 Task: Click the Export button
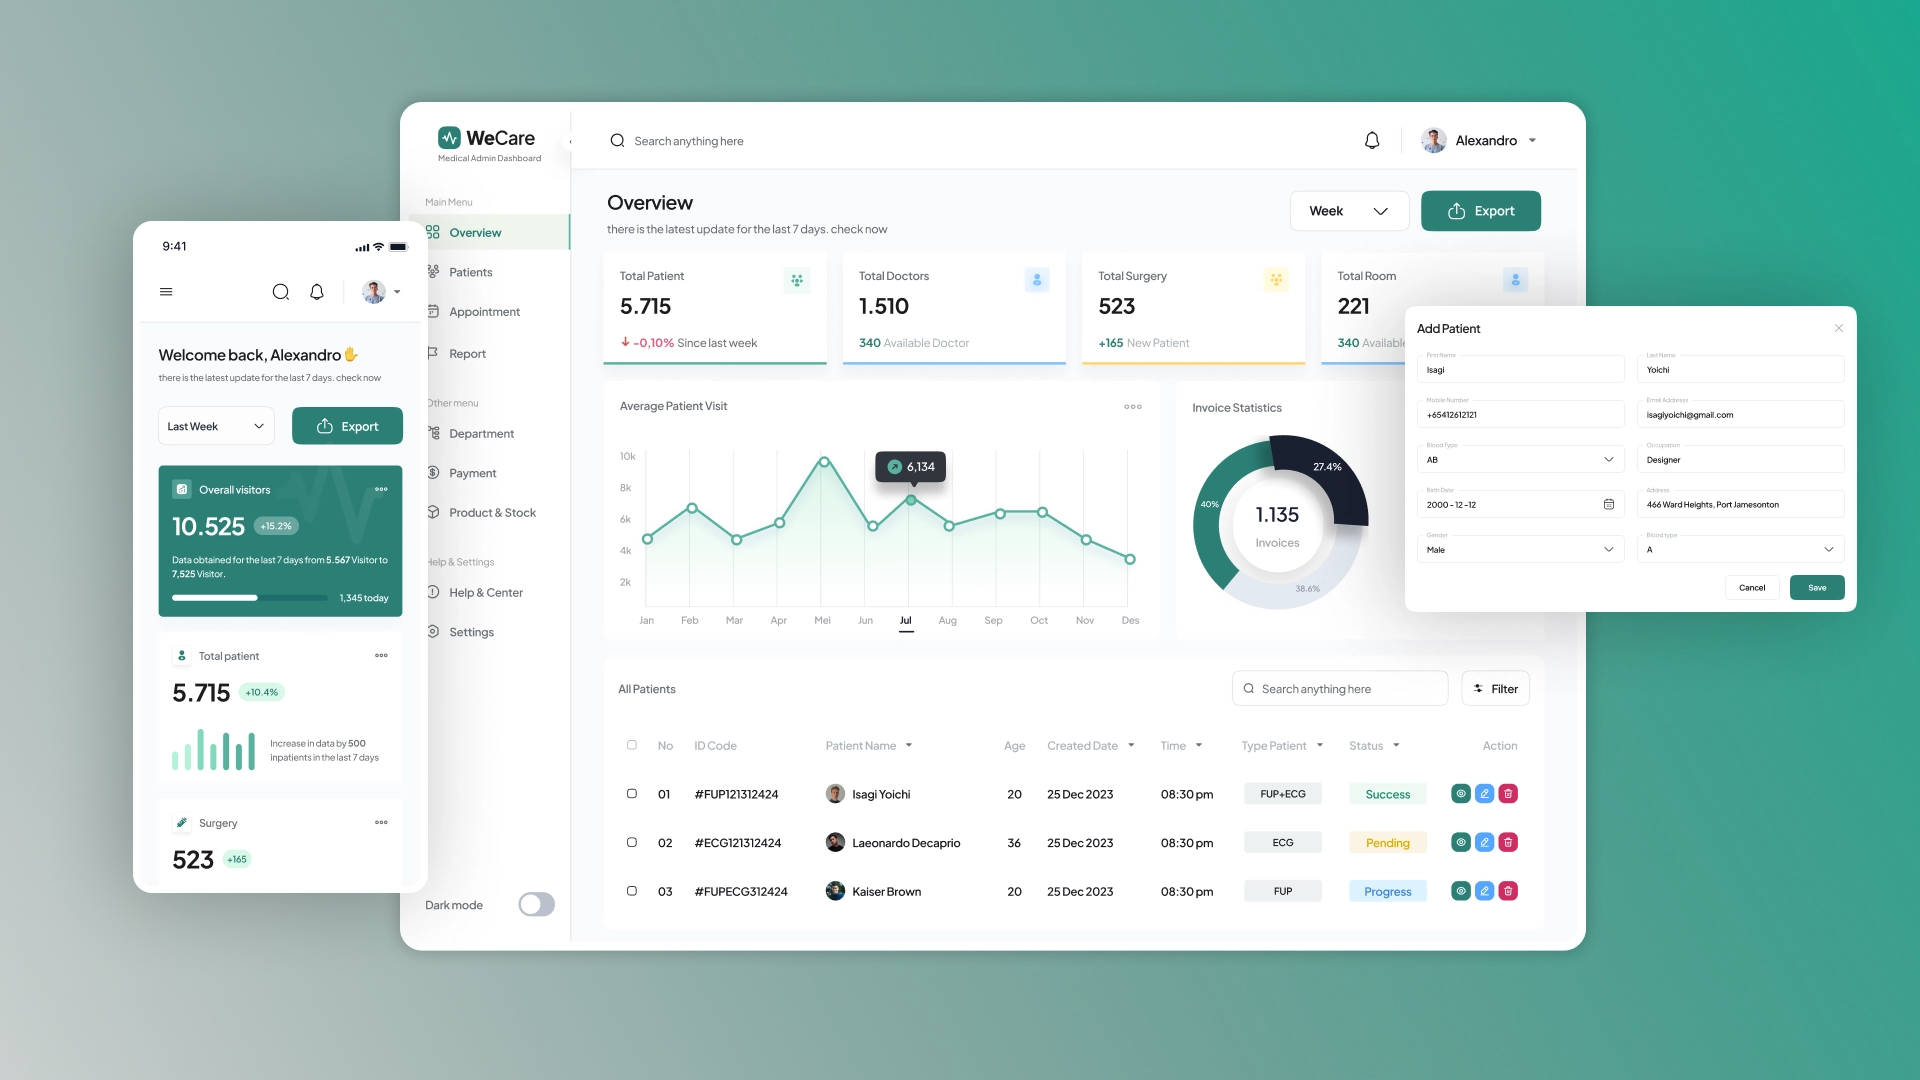(1481, 210)
